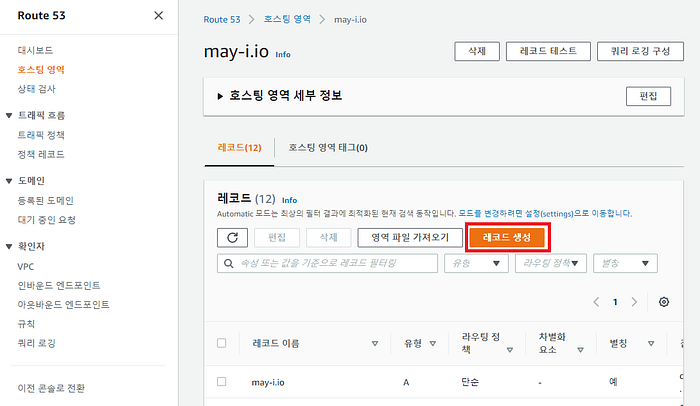Select all records with header checkbox
This screenshot has height=406, width=700.
(221, 343)
